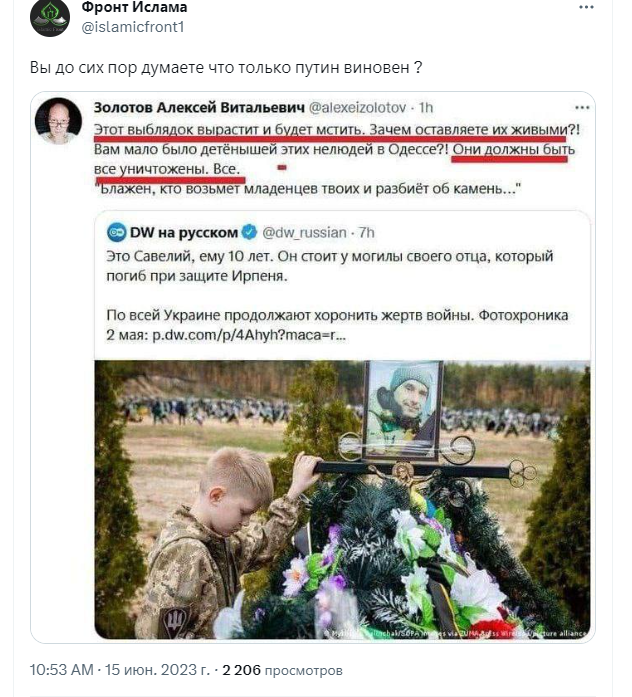Click the @dw_russian handle
632x697 pixels.
(x=304, y=232)
